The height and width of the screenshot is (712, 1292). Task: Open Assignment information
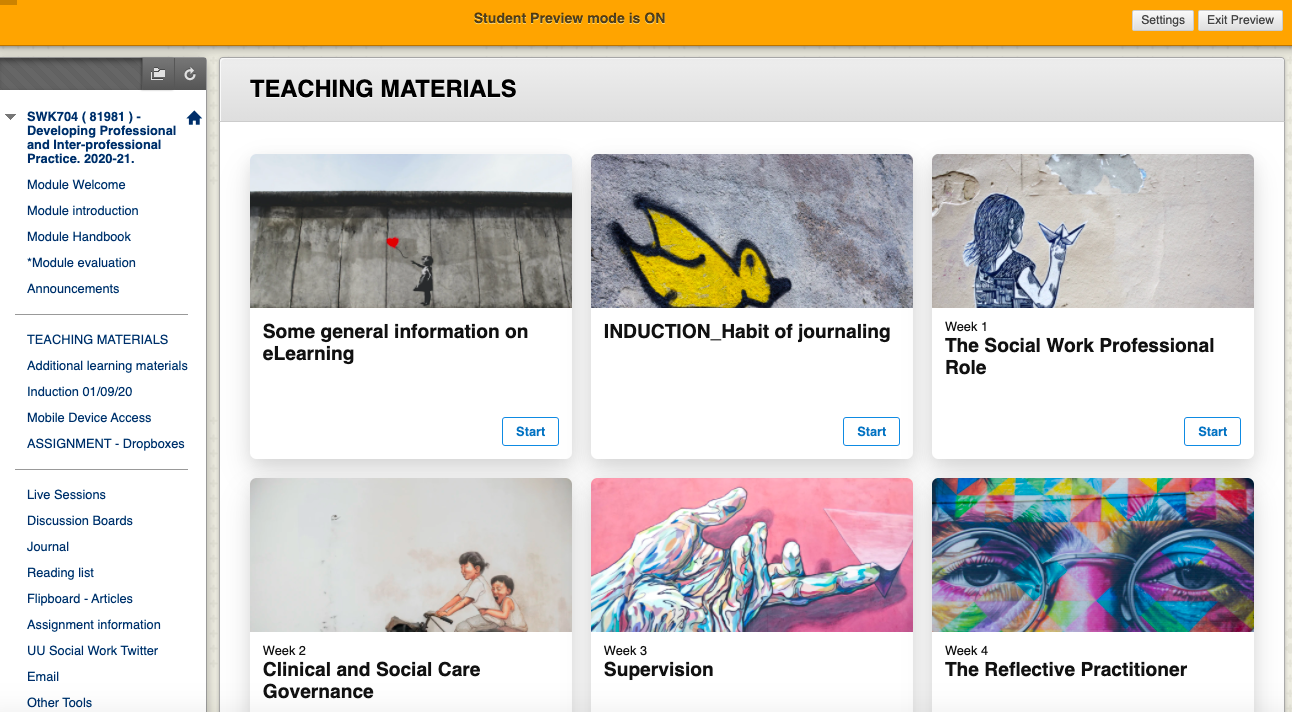[94, 625]
